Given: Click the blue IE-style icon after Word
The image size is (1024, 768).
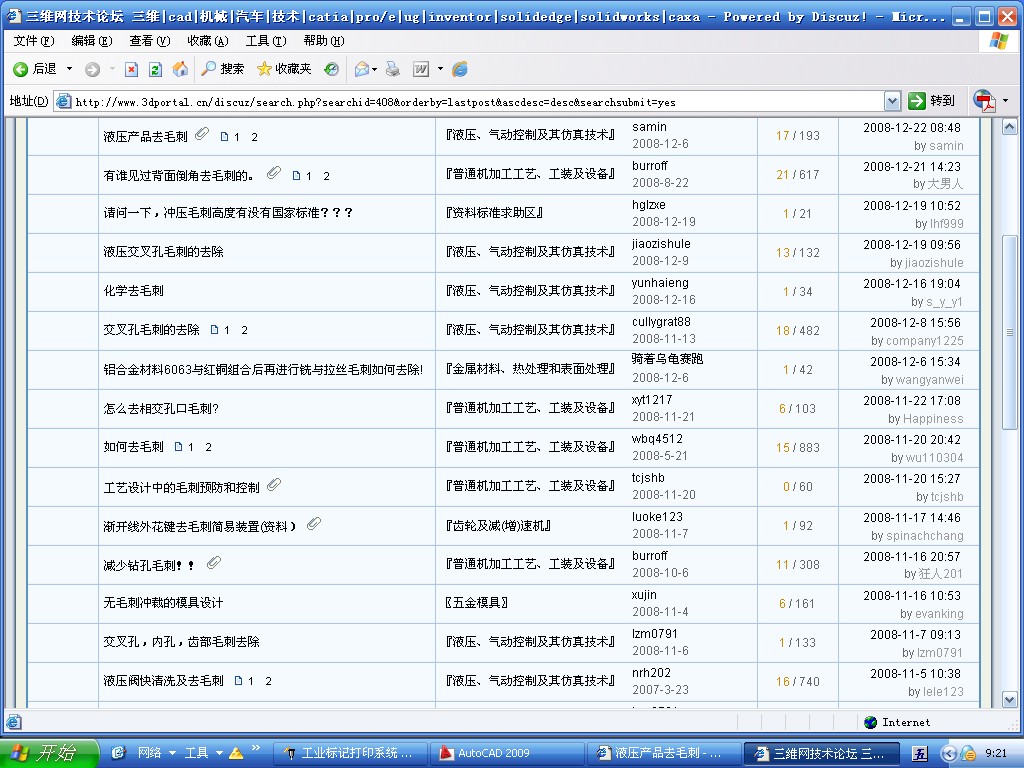Looking at the screenshot, I should click(460, 69).
